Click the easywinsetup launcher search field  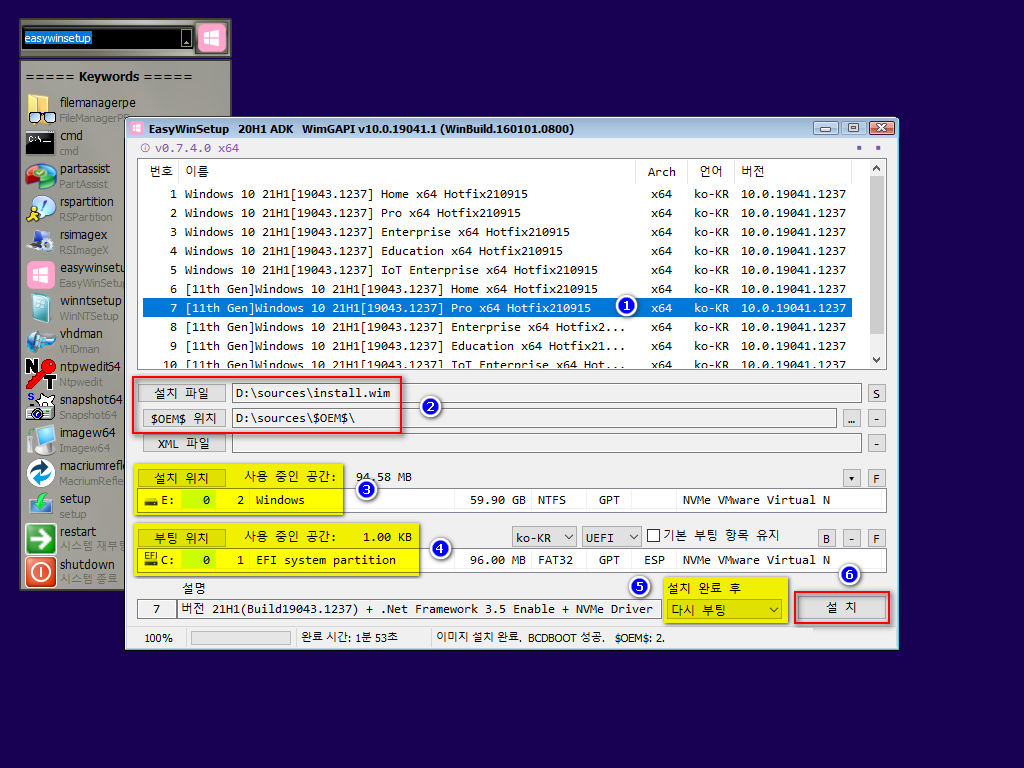point(101,39)
